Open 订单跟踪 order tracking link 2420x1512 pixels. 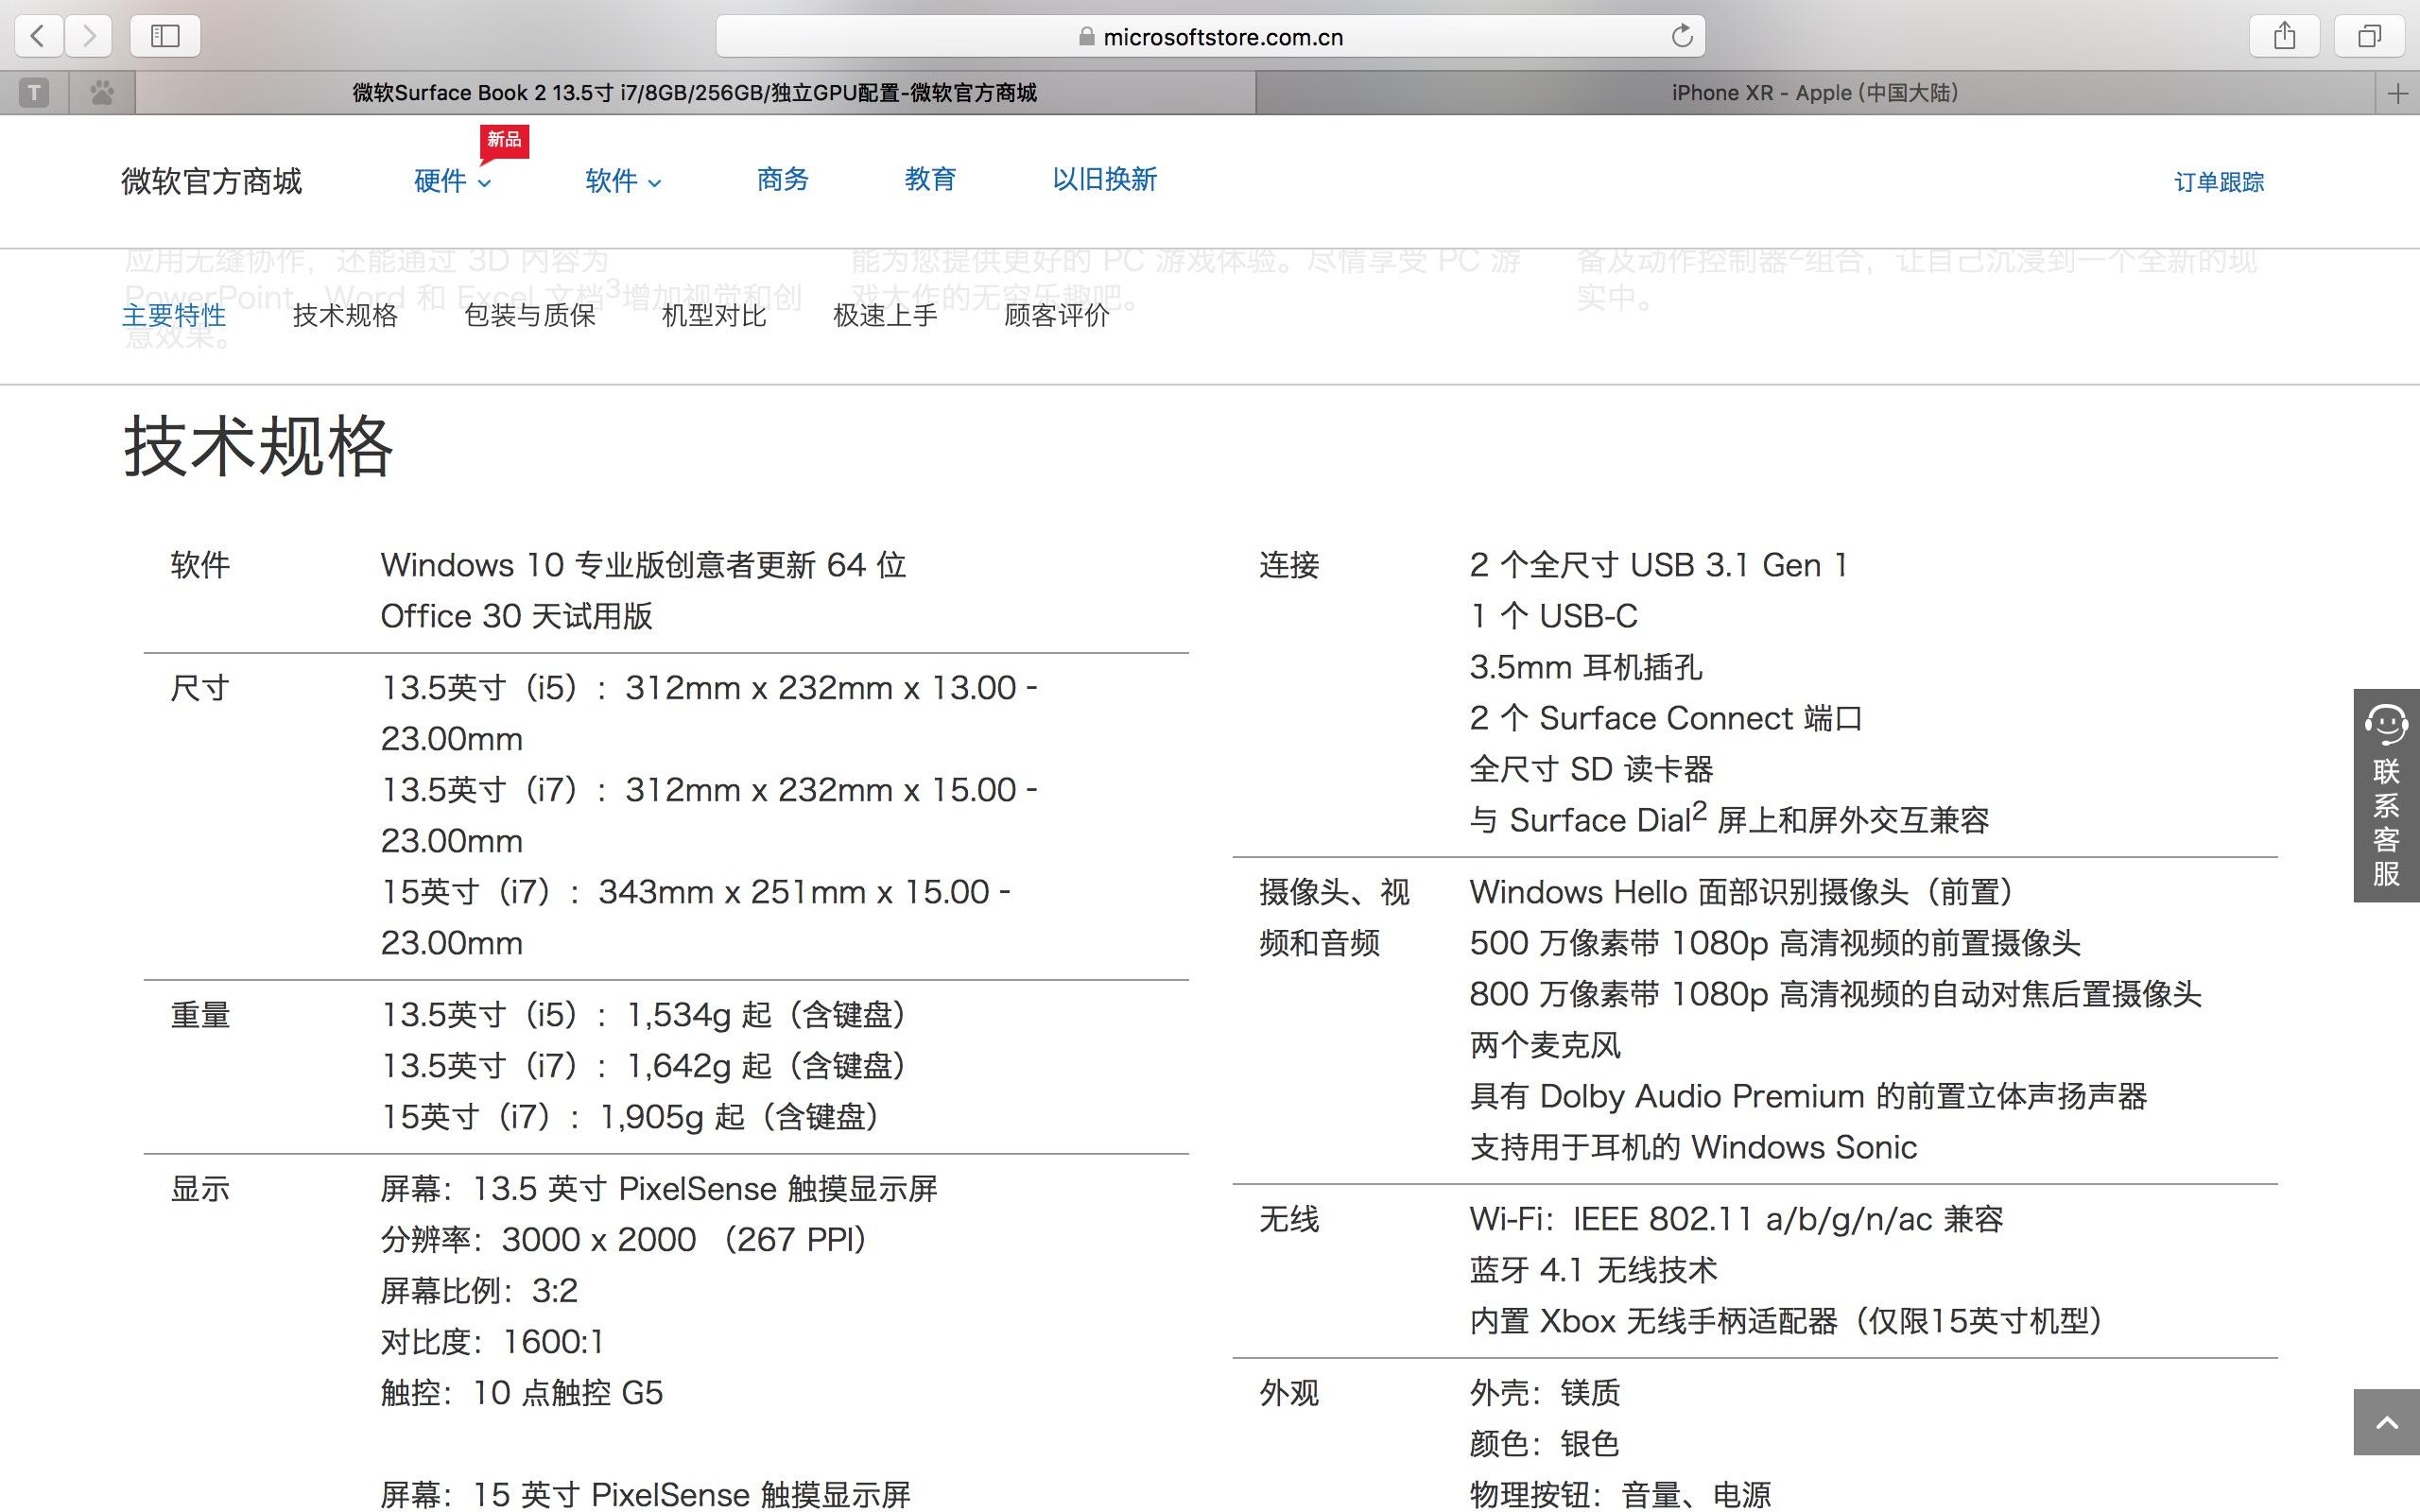2219,182
